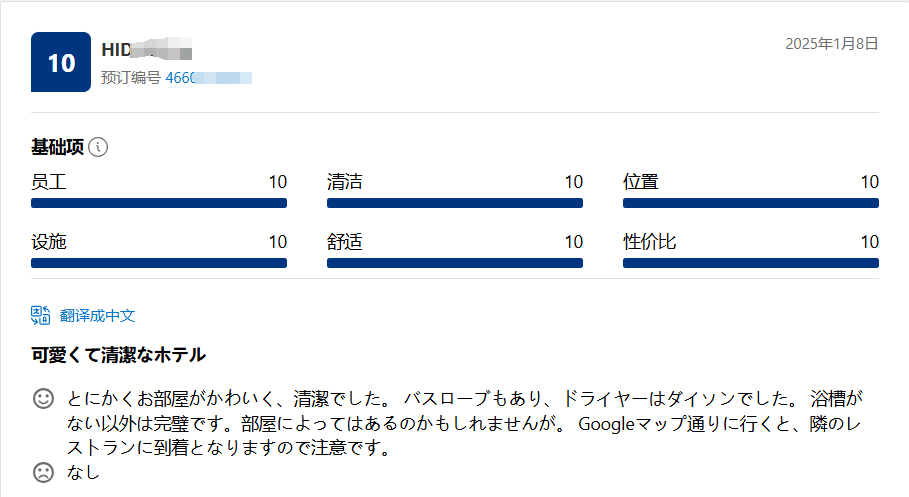Click the 设施 rating bar
The height and width of the screenshot is (497, 909).
[159, 263]
